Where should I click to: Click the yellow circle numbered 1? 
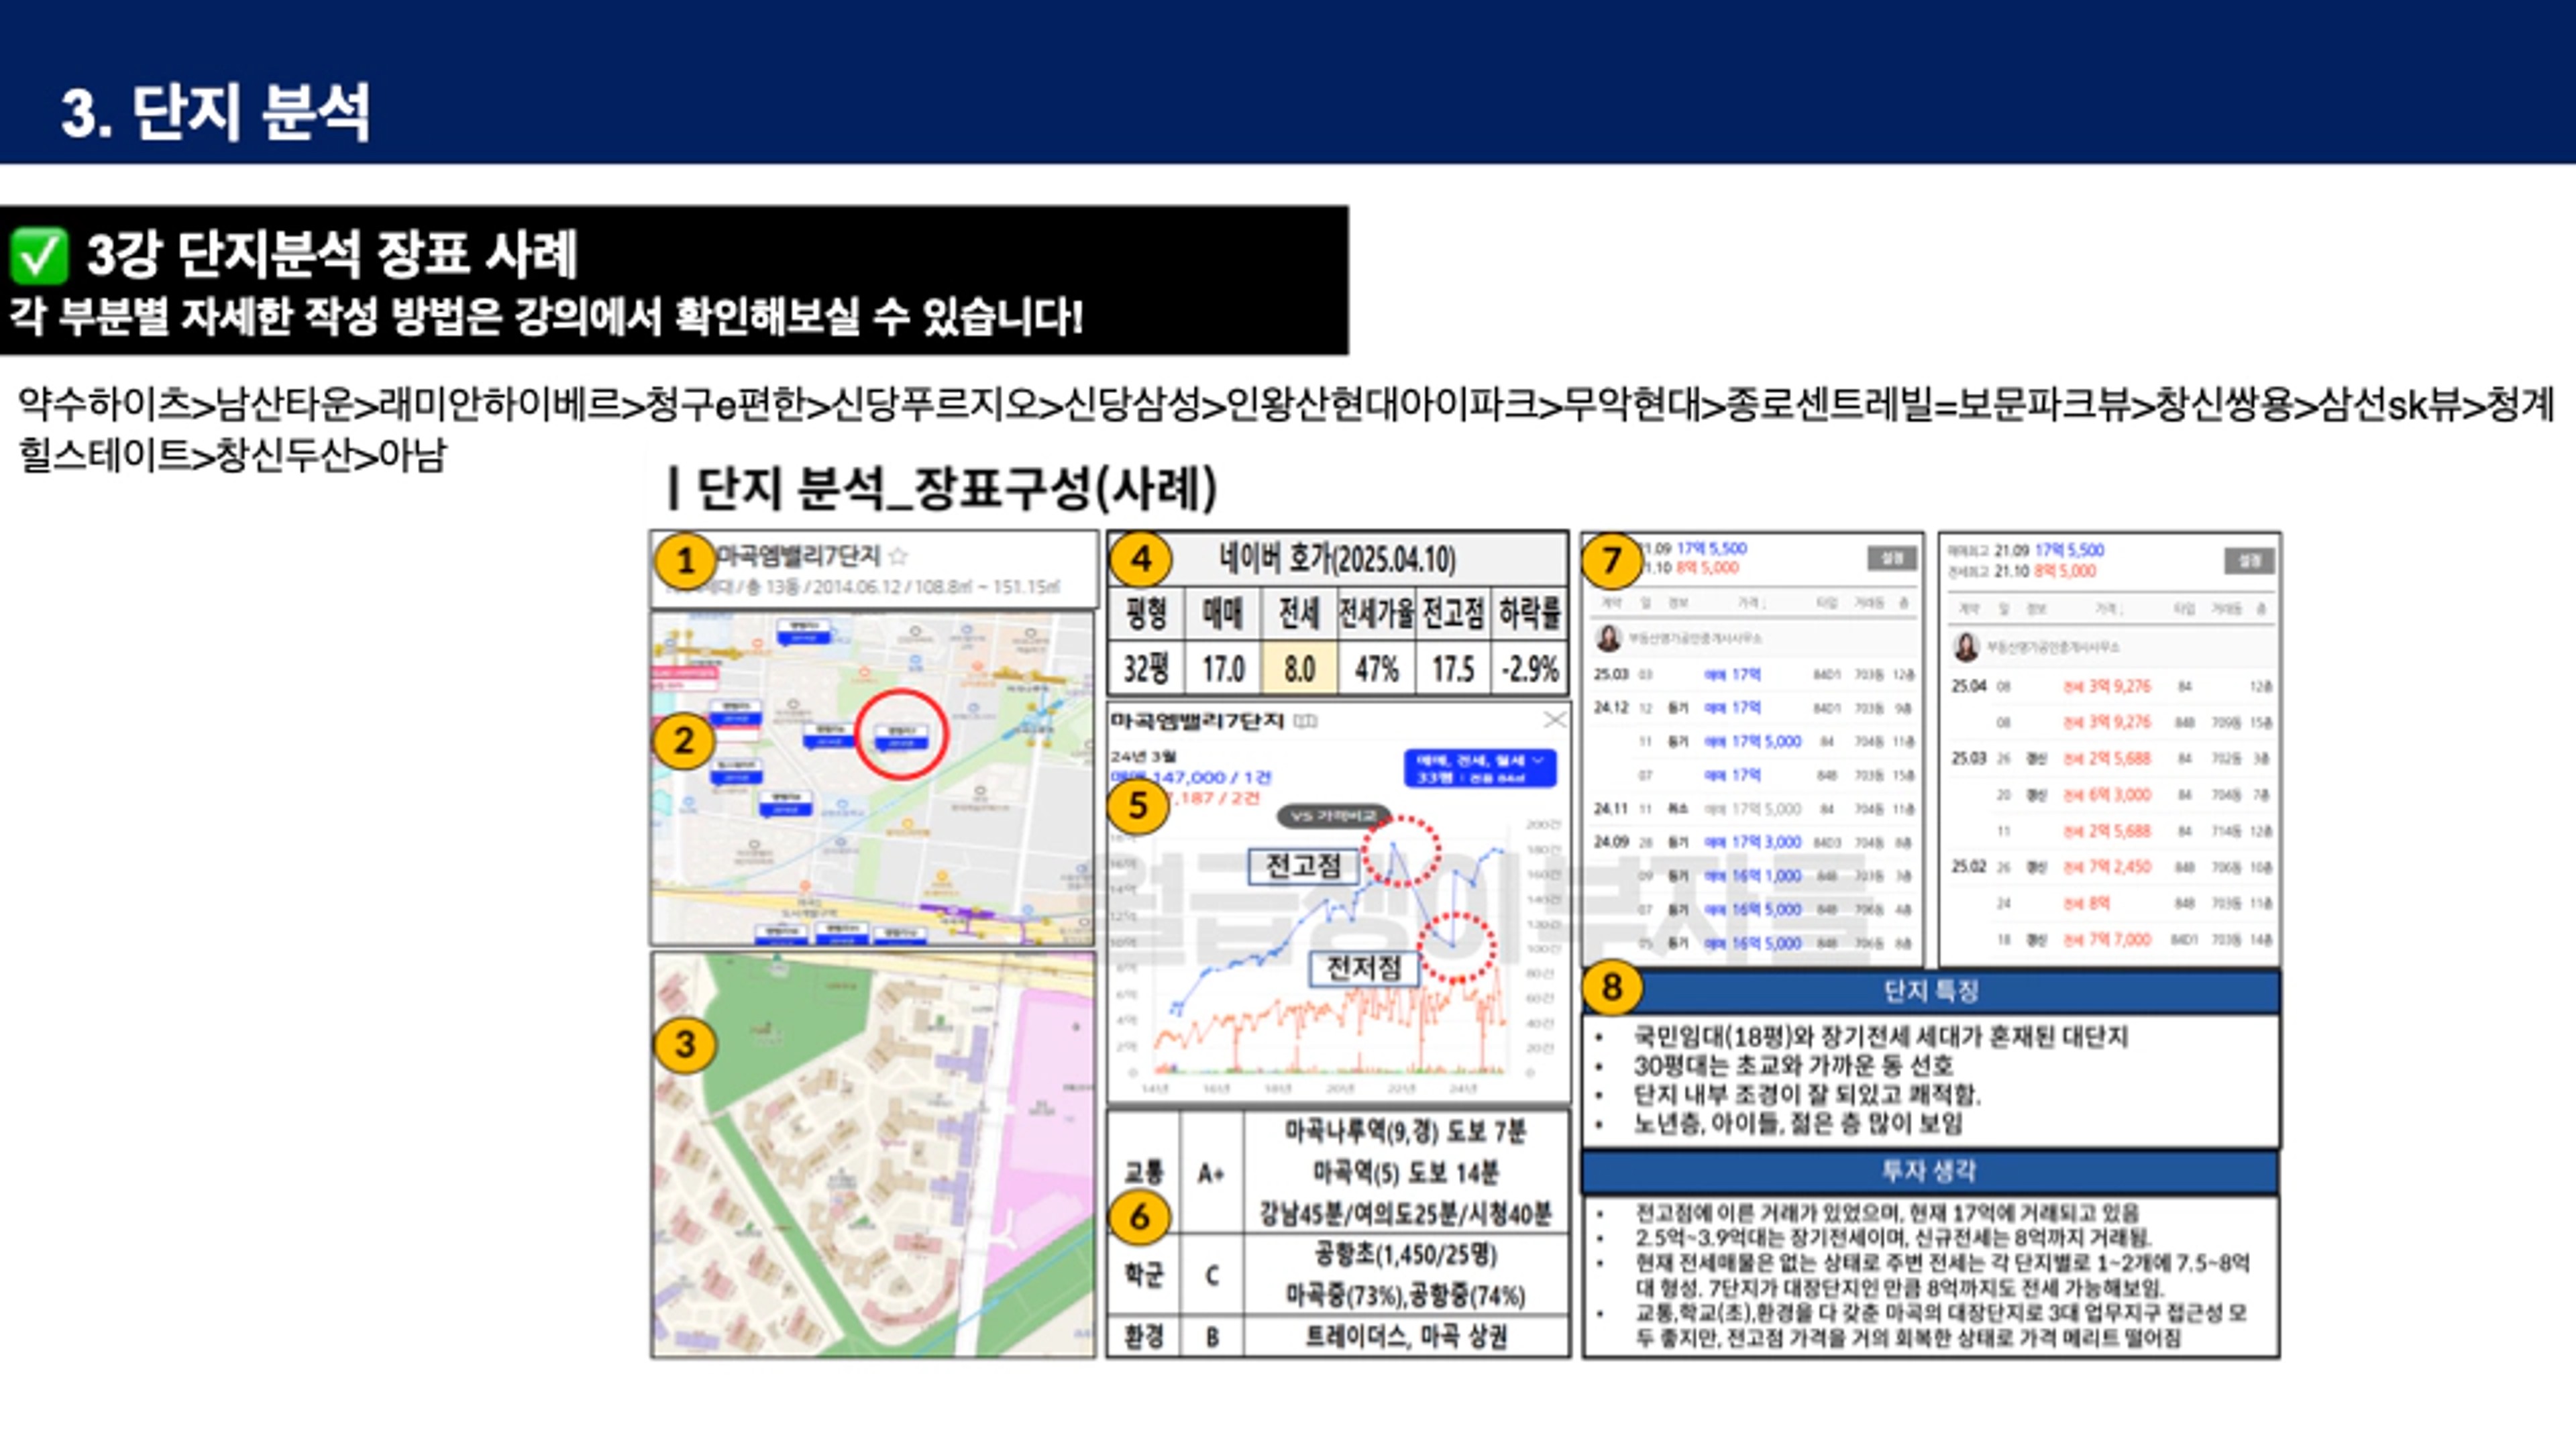pos(685,561)
